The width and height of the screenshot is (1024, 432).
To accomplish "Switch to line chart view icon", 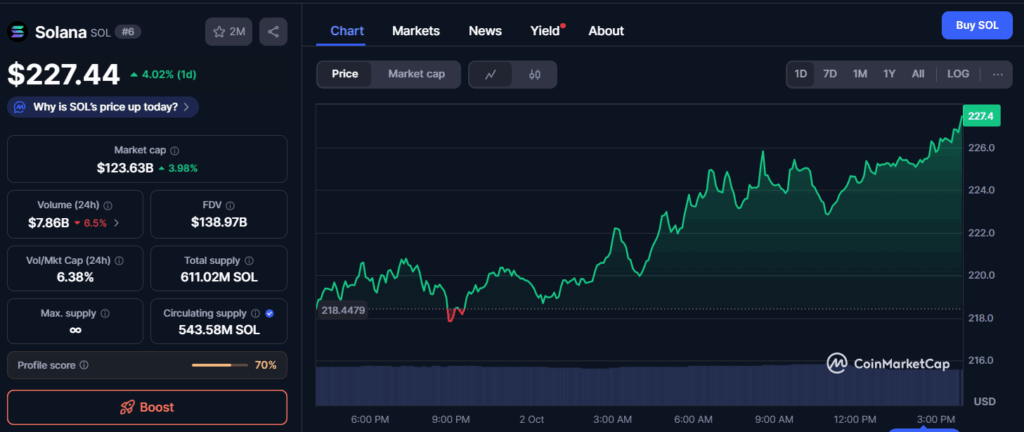I will click(490, 74).
